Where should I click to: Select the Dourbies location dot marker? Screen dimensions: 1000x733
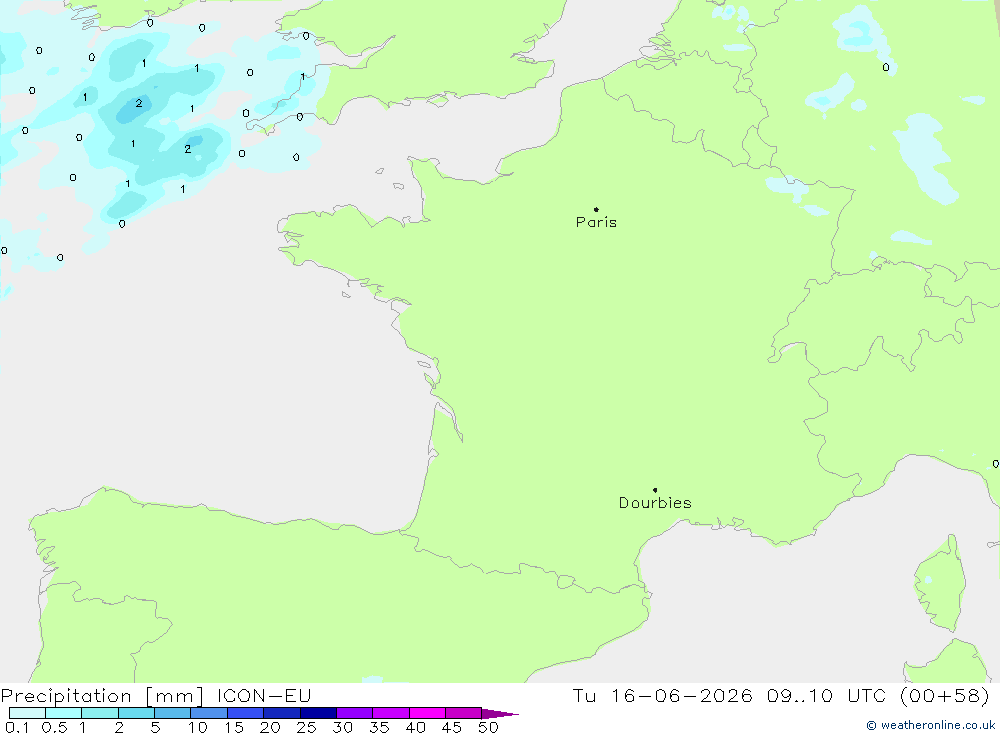click(655, 490)
